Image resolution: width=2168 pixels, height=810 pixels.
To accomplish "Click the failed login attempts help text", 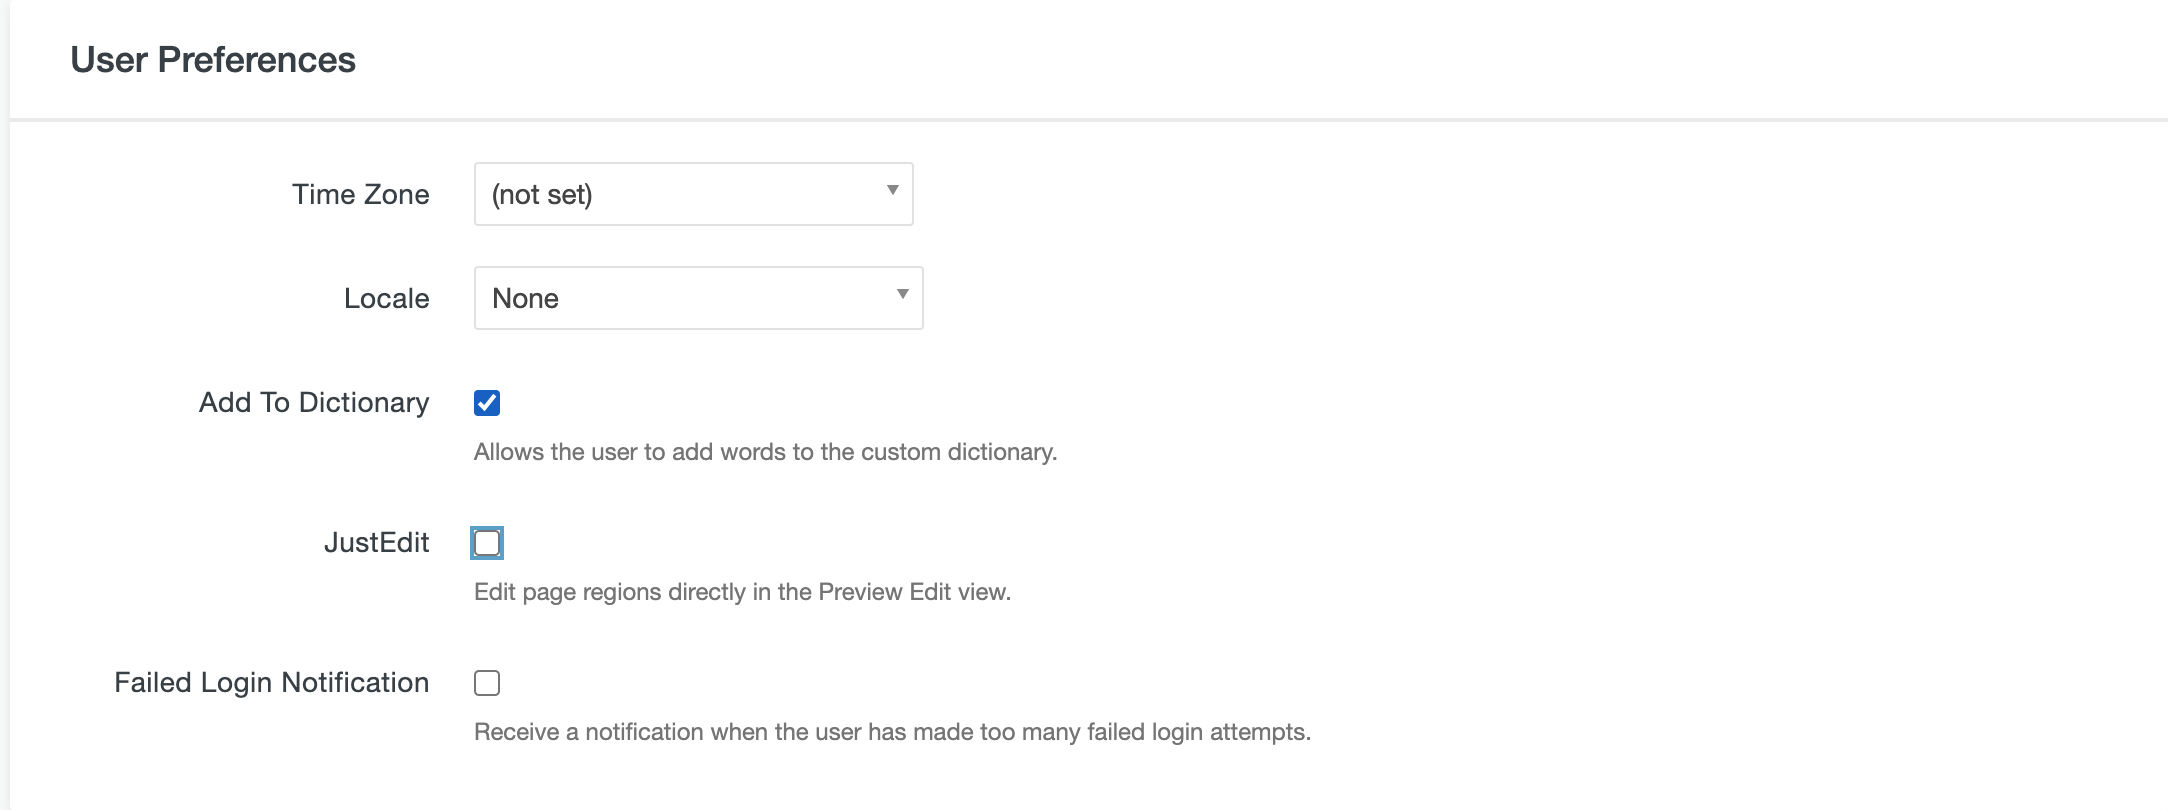I will pyautogui.click(x=892, y=732).
